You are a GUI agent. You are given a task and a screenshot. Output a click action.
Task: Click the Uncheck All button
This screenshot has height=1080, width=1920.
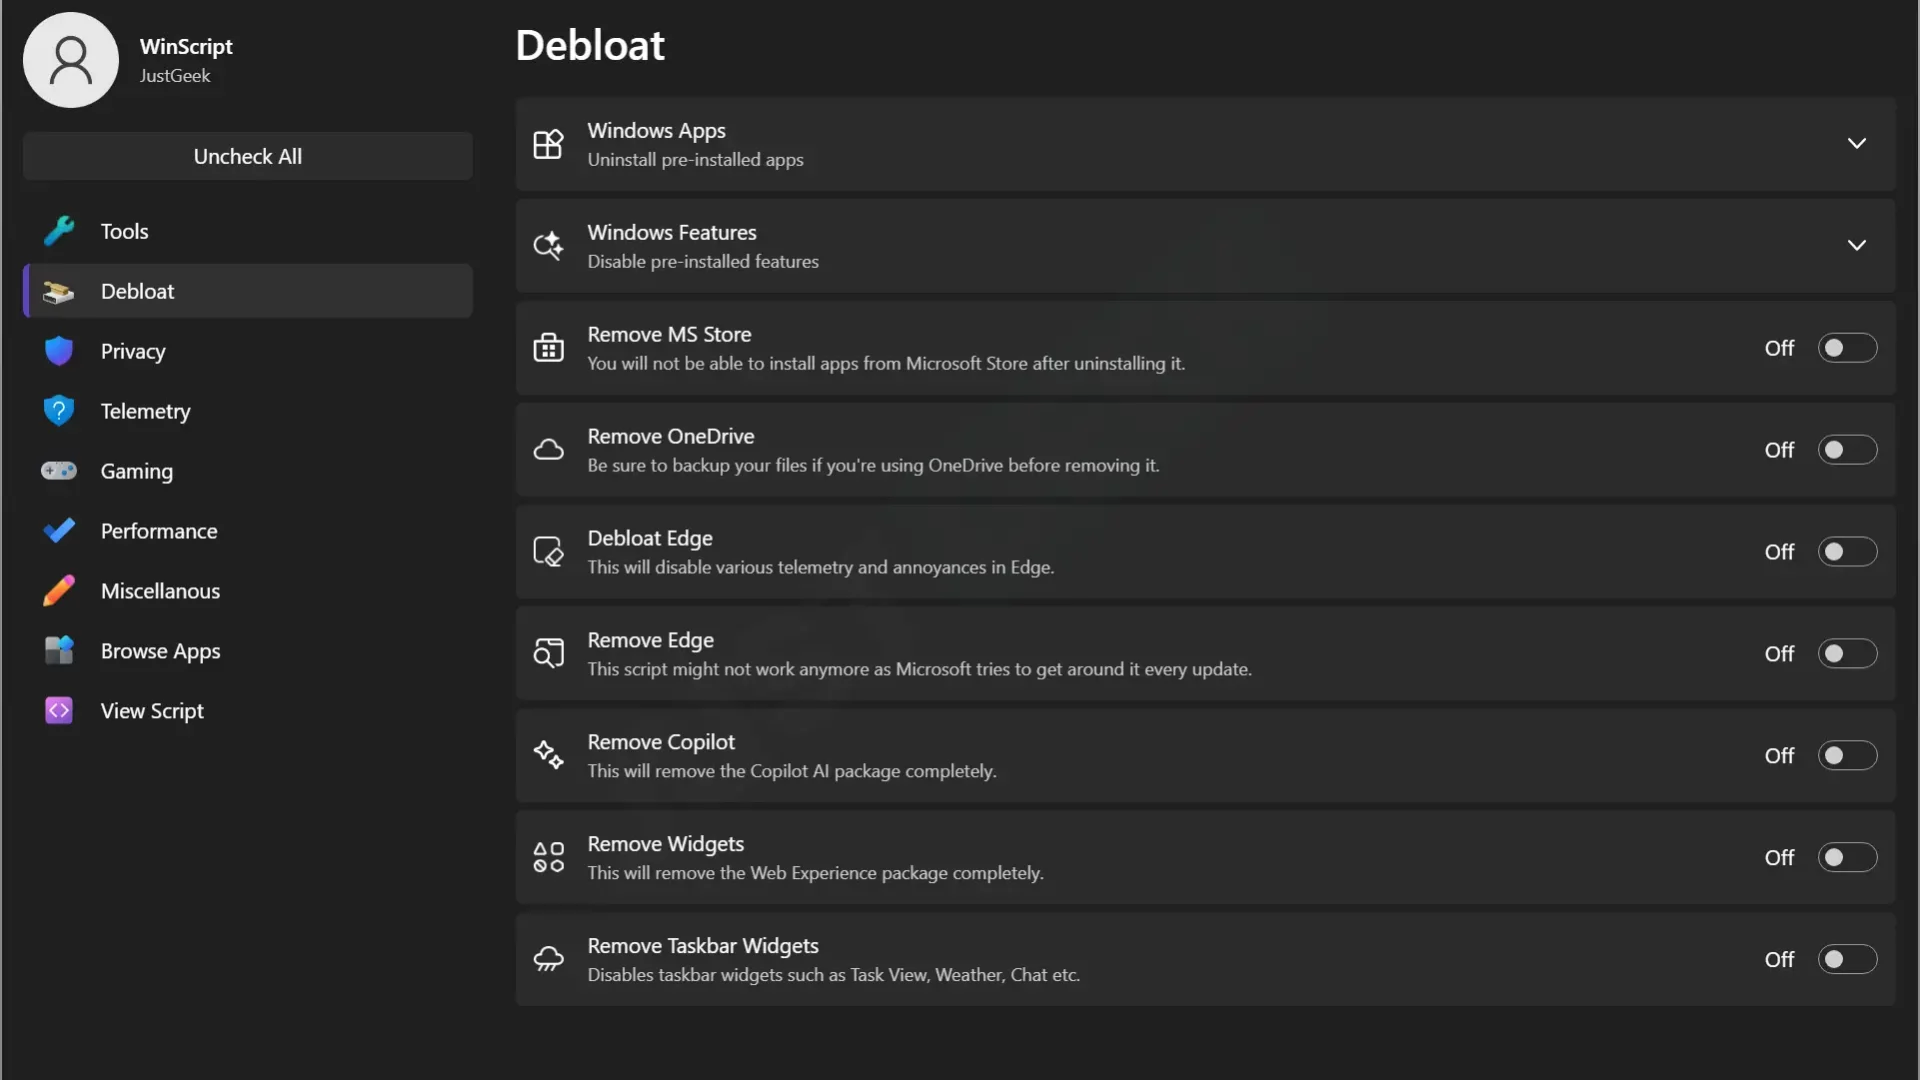(248, 156)
